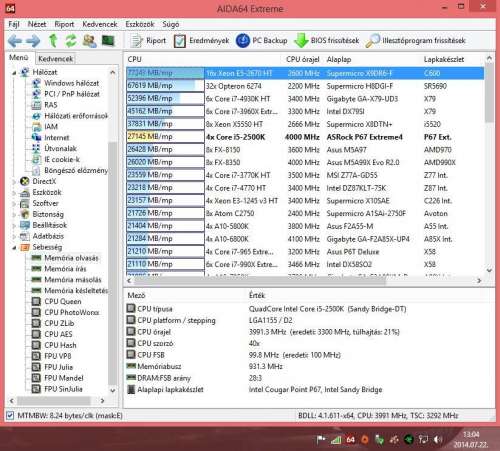
Task: Collapse the Hálózat tree node
Action: coord(14,72)
